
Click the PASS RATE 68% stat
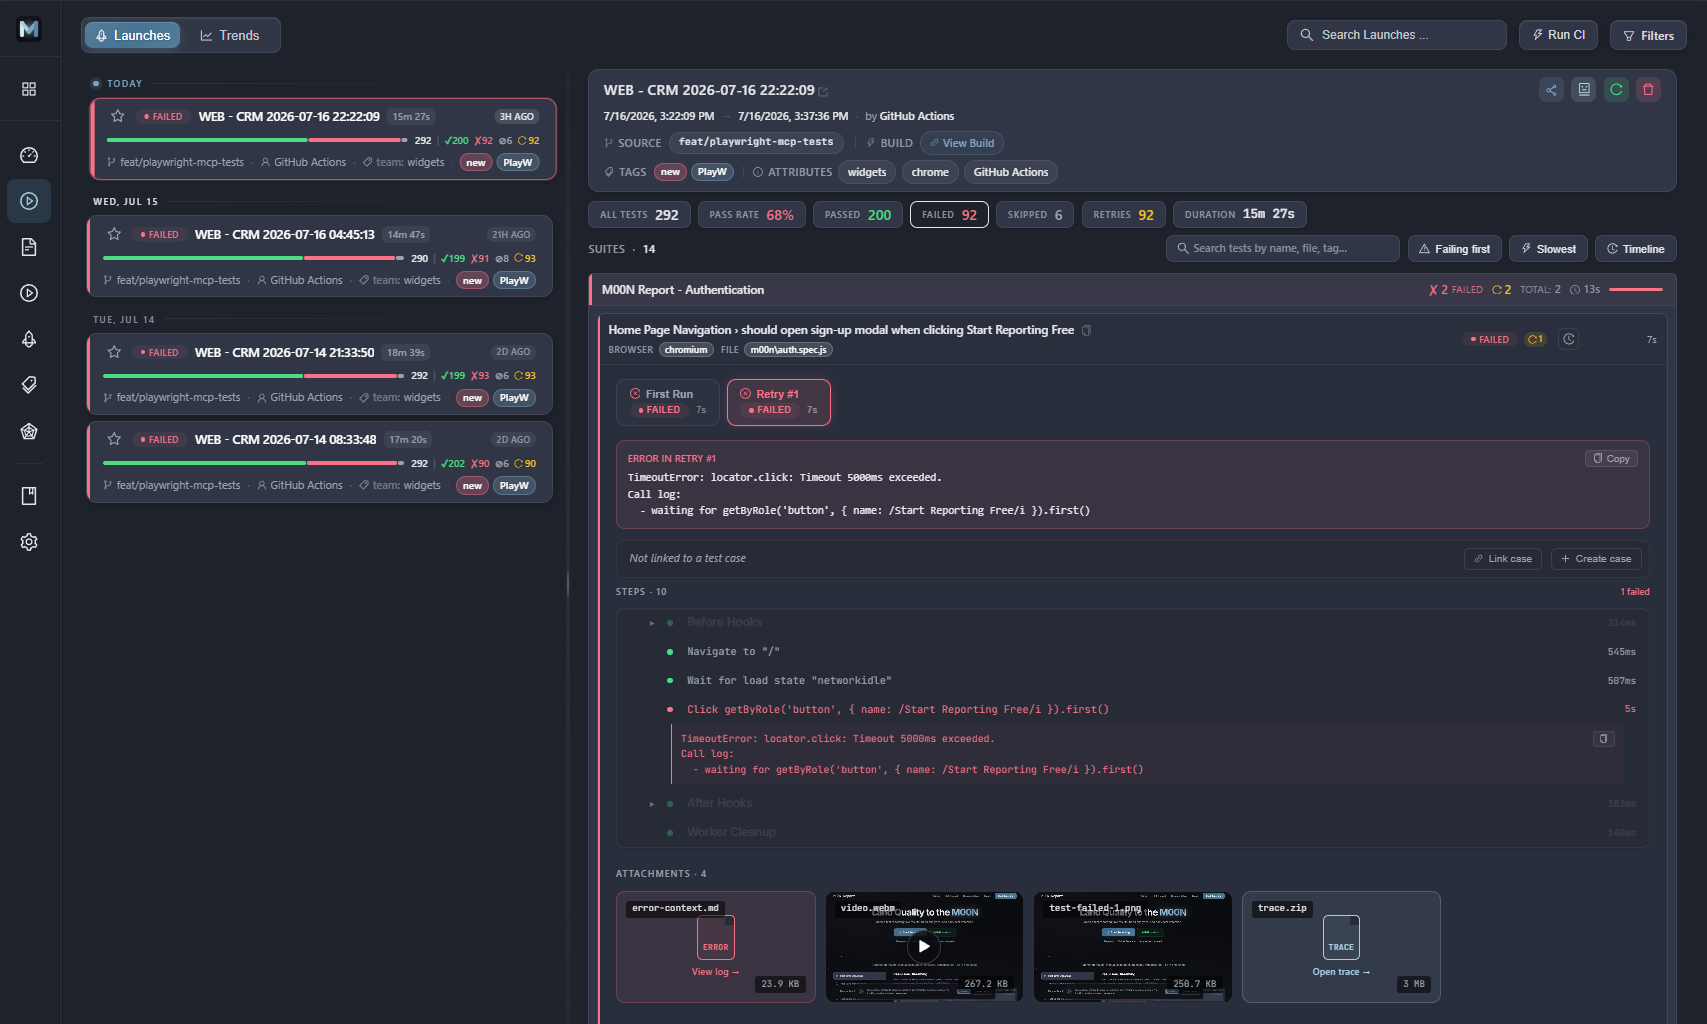751,215
